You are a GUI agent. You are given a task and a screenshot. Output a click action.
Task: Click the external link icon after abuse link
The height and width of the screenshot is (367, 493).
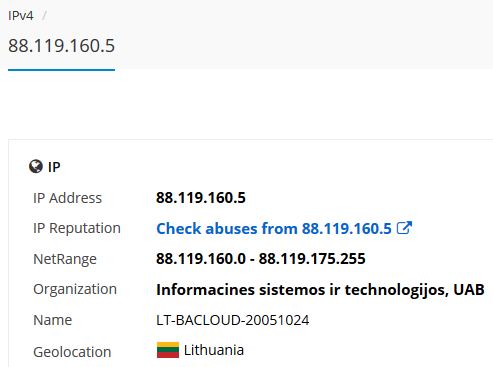point(404,228)
